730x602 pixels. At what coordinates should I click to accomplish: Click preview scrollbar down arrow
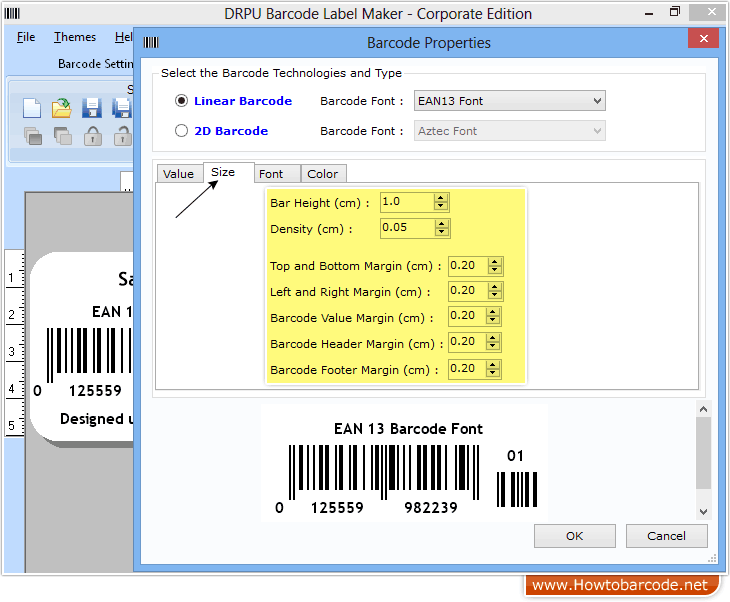[x=703, y=512]
